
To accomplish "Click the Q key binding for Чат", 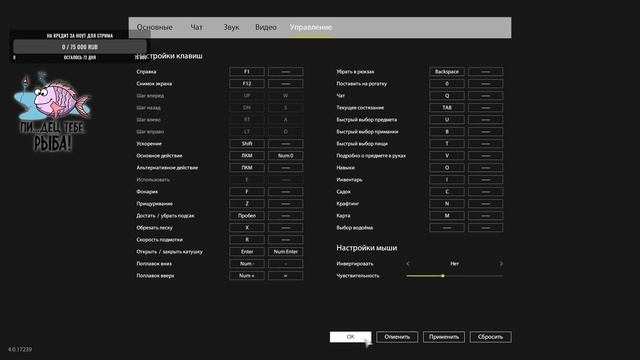I will [447, 96].
